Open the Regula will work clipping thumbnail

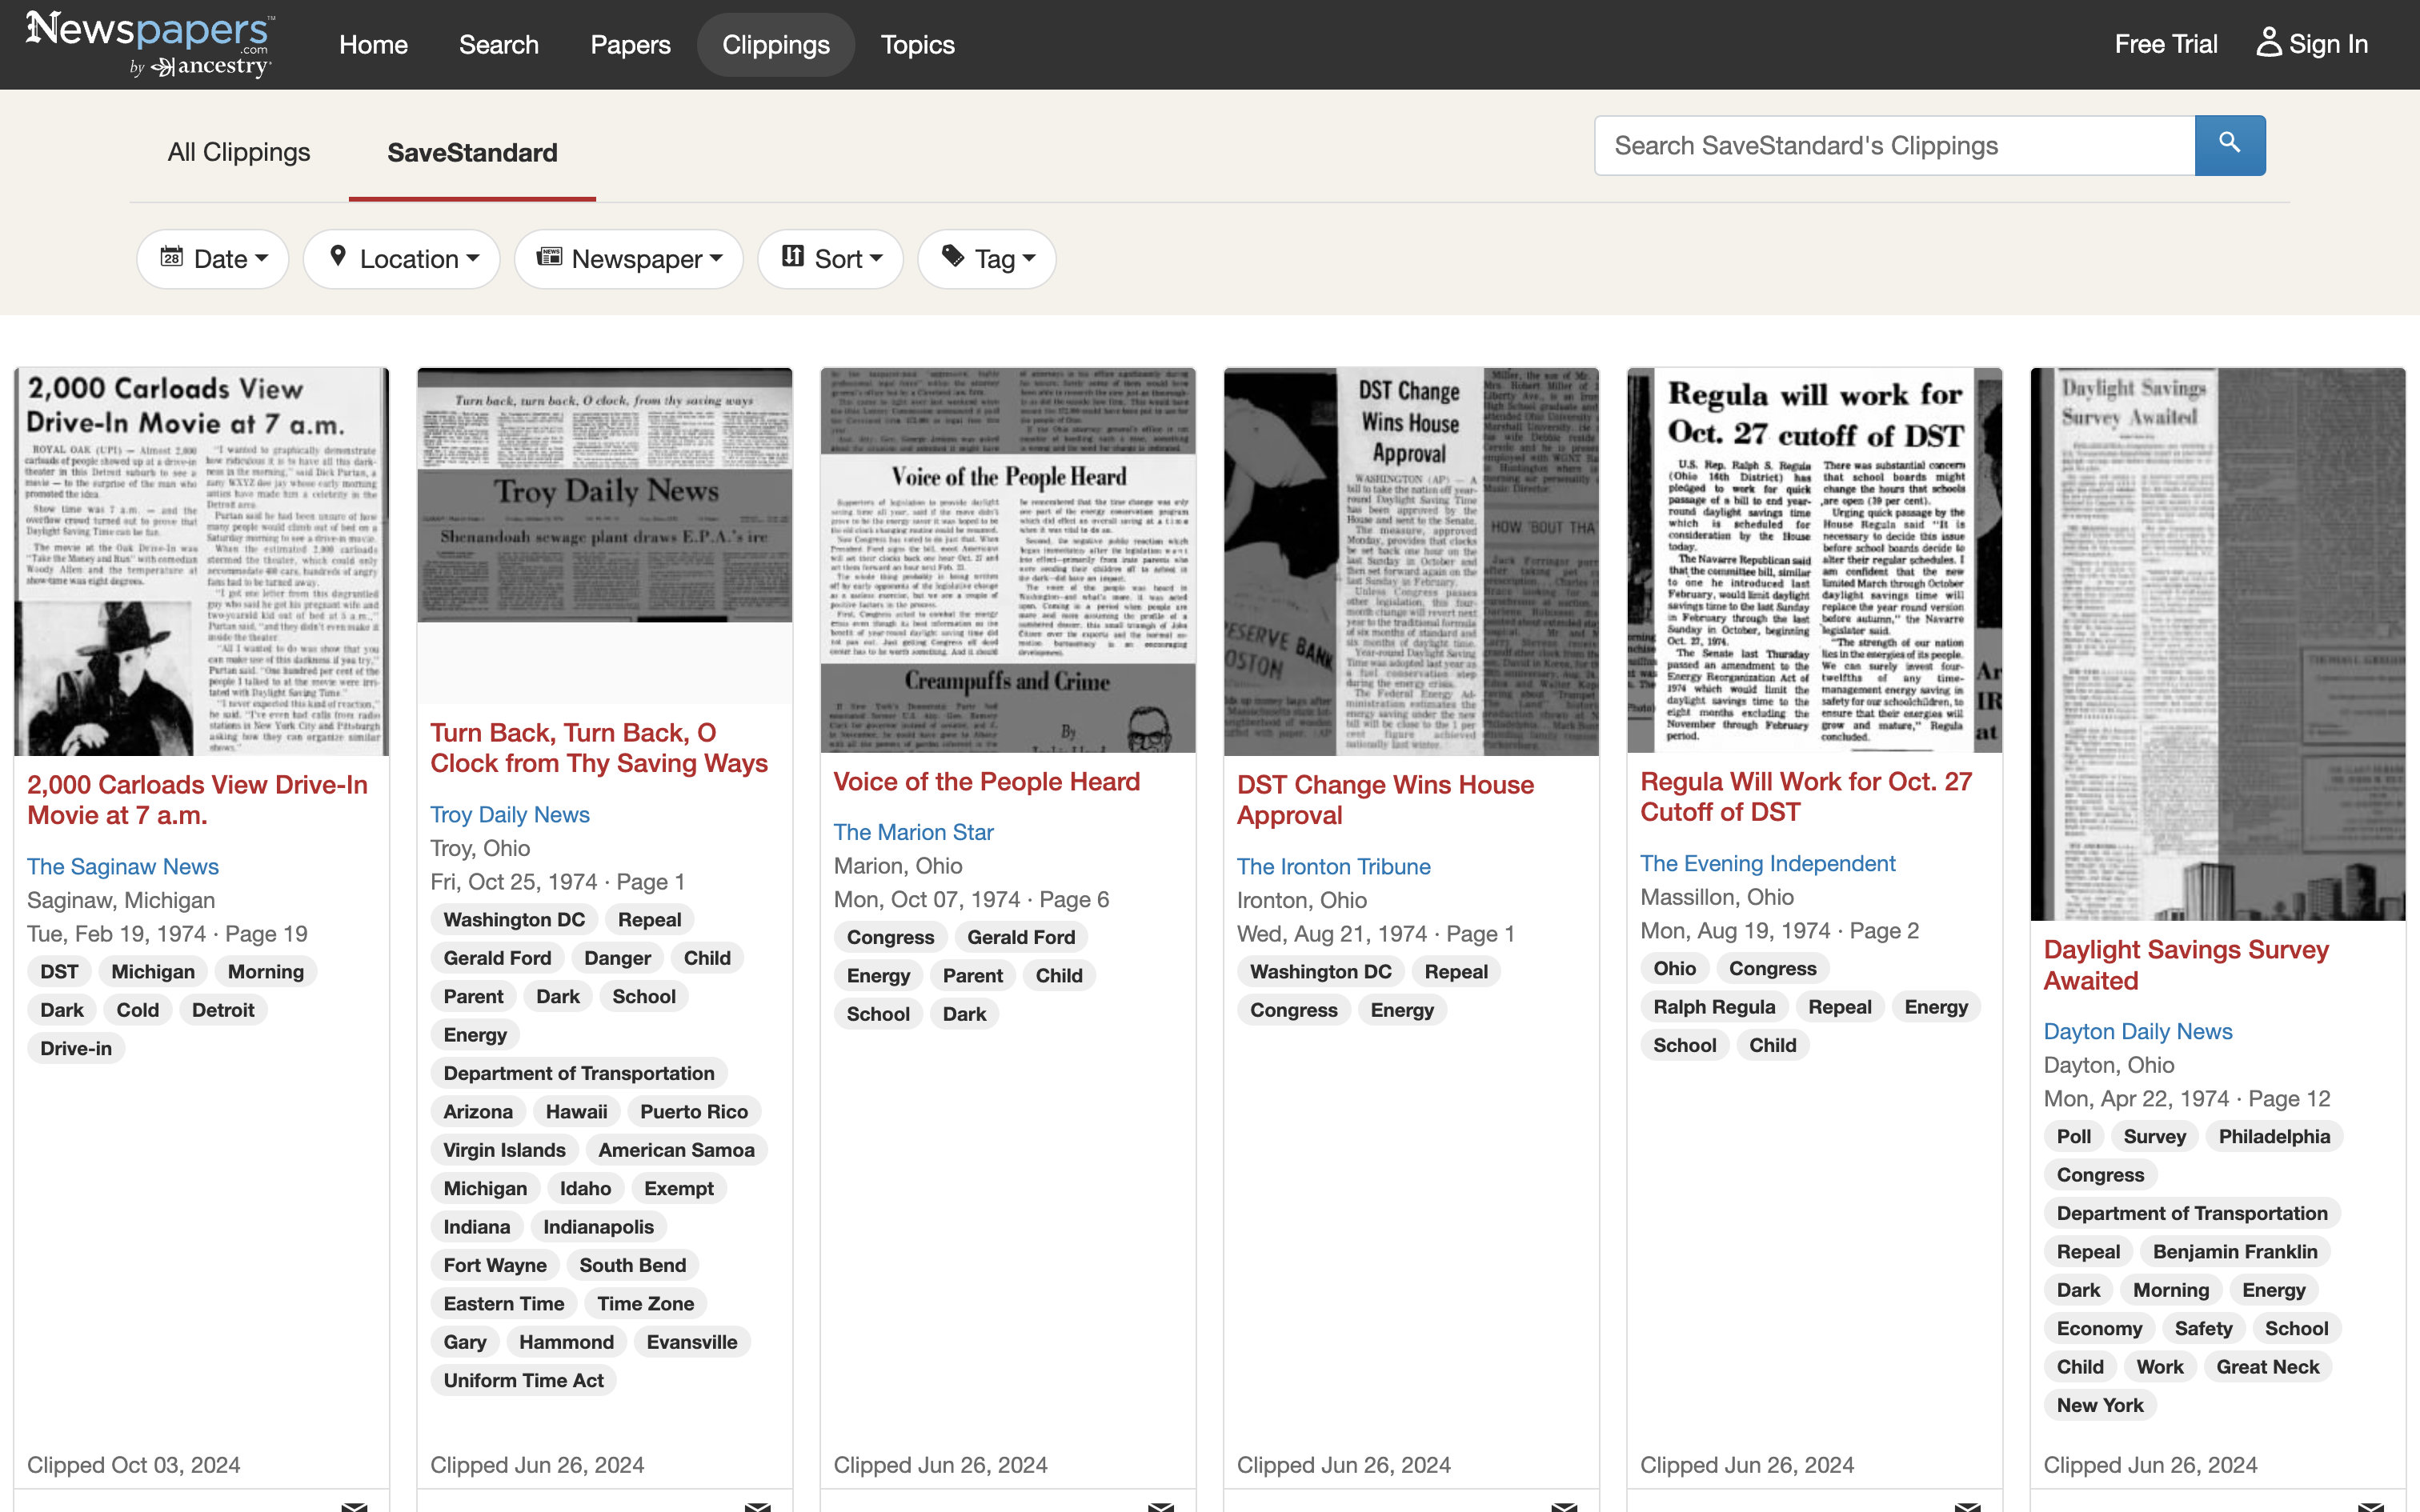tap(1814, 560)
